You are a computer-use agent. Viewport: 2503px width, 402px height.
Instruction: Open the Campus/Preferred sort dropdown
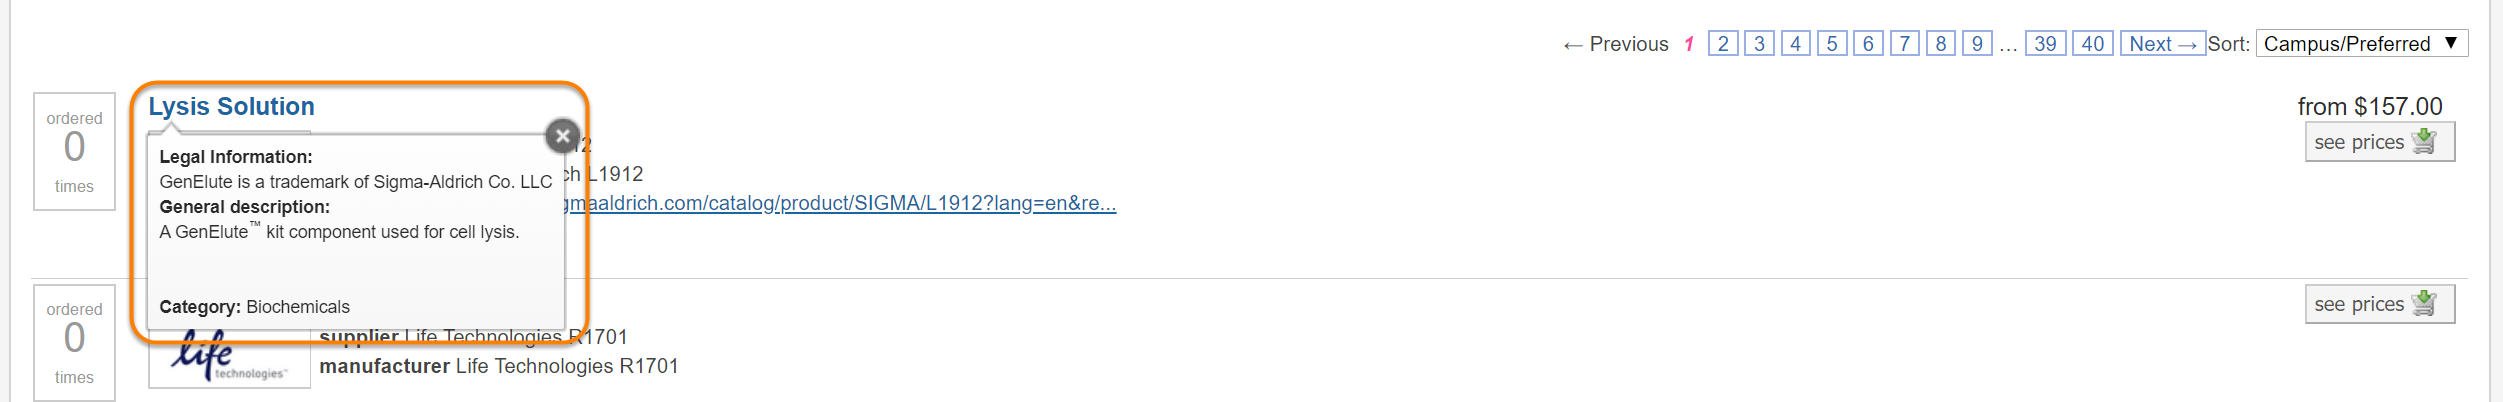click(2360, 44)
